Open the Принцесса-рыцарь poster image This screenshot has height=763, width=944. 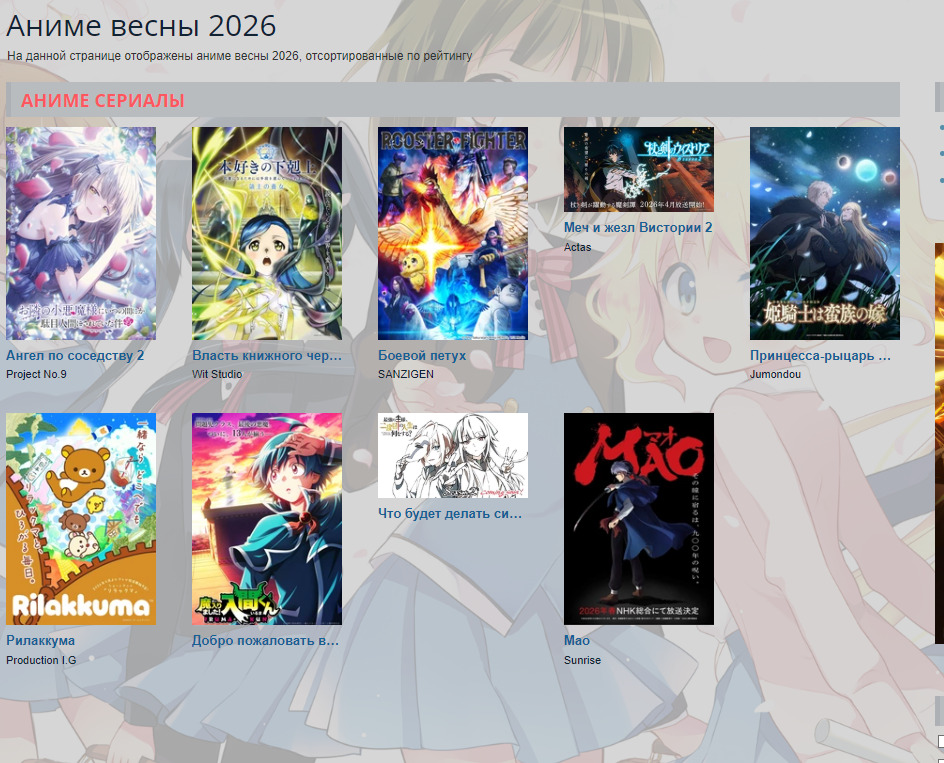click(825, 233)
